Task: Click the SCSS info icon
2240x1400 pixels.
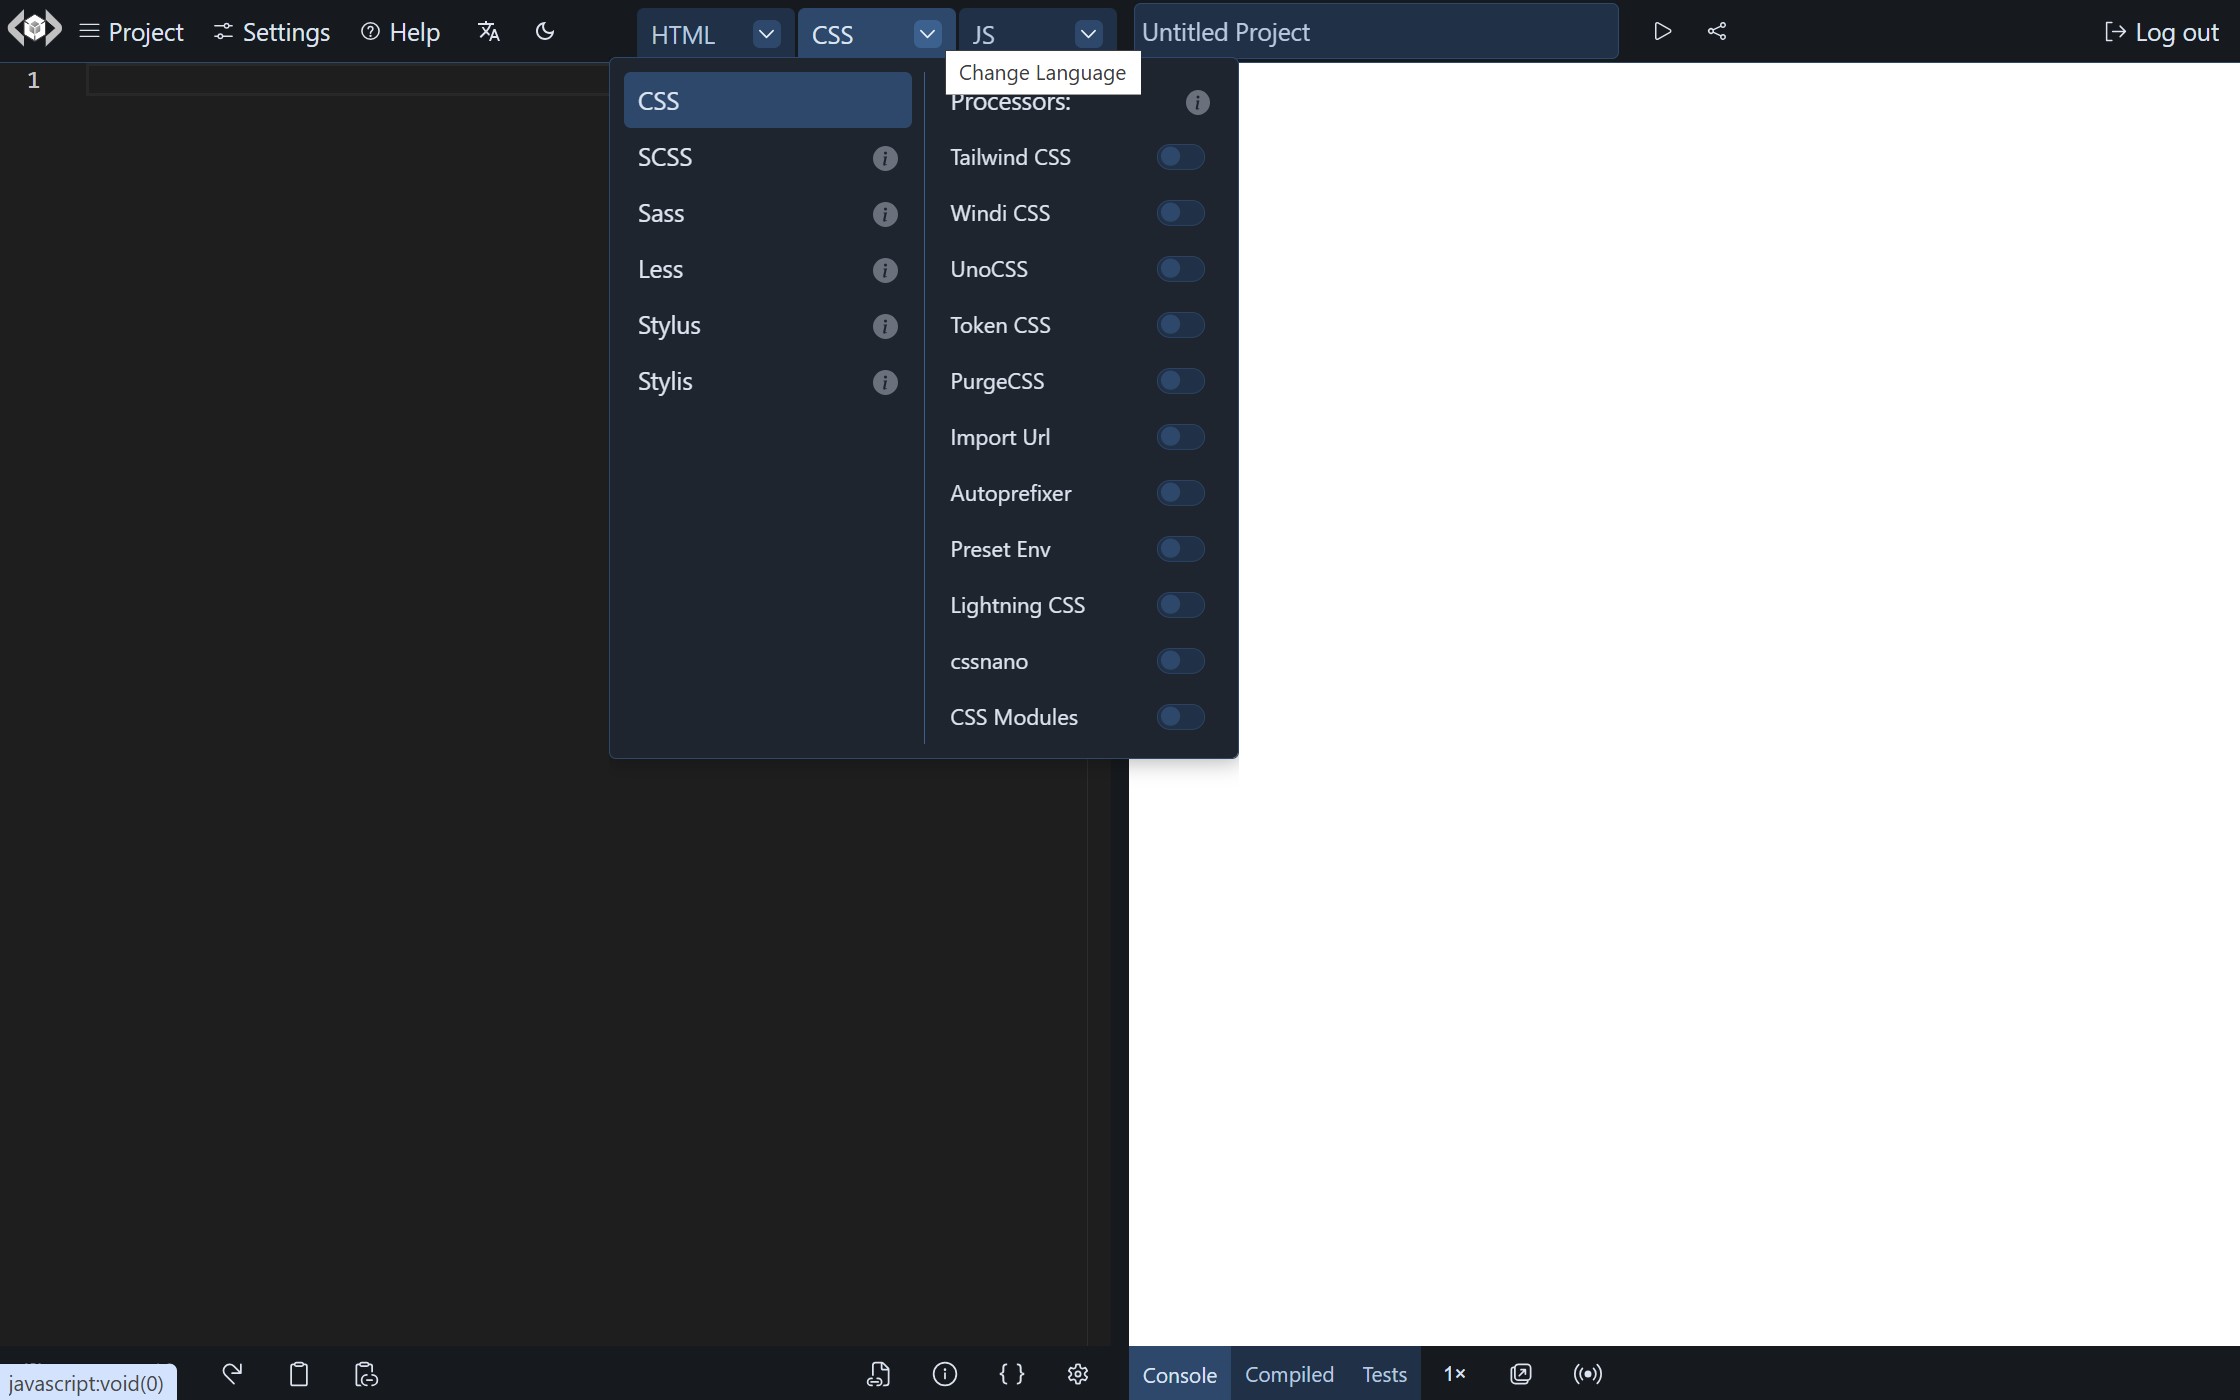Action: click(x=884, y=158)
